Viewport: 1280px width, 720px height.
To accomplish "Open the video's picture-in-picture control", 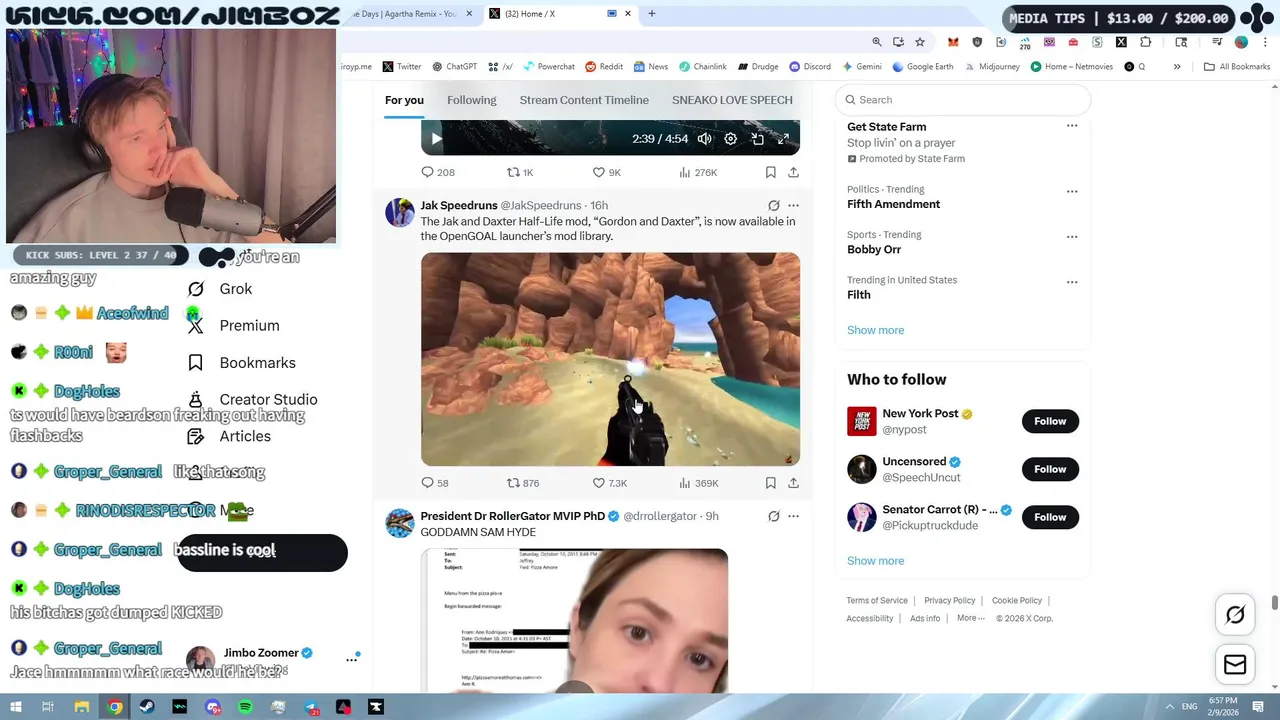I will pos(757,139).
